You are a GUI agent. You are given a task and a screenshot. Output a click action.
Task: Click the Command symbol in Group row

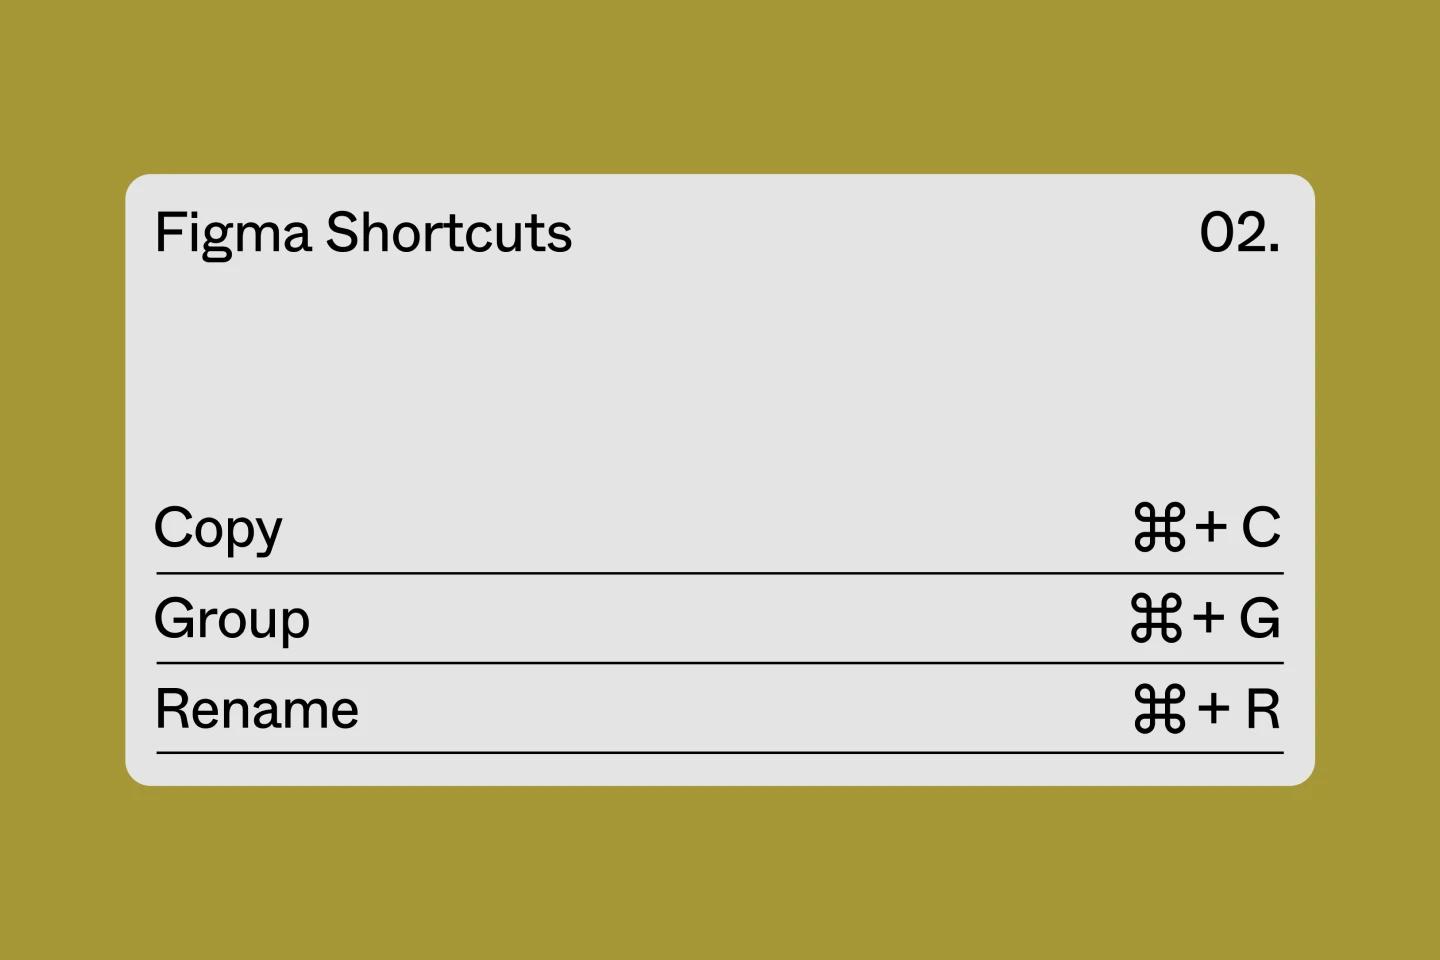point(1157,618)
